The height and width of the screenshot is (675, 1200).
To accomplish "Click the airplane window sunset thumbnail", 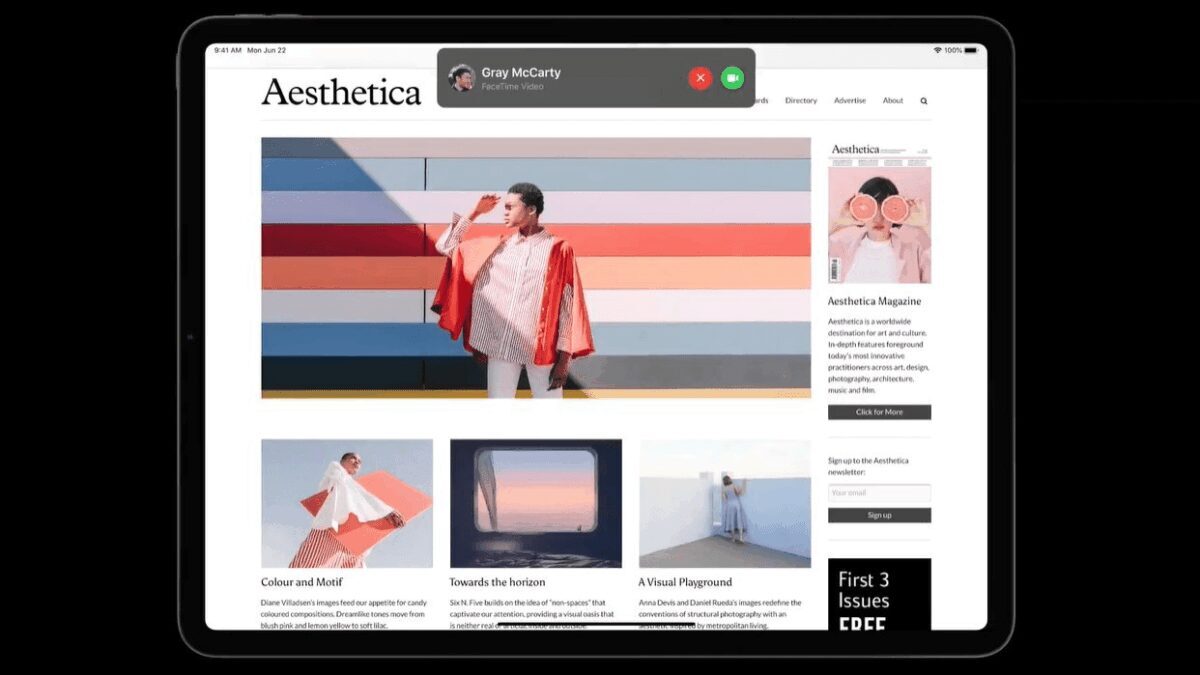I will click(x=535, y=503).
